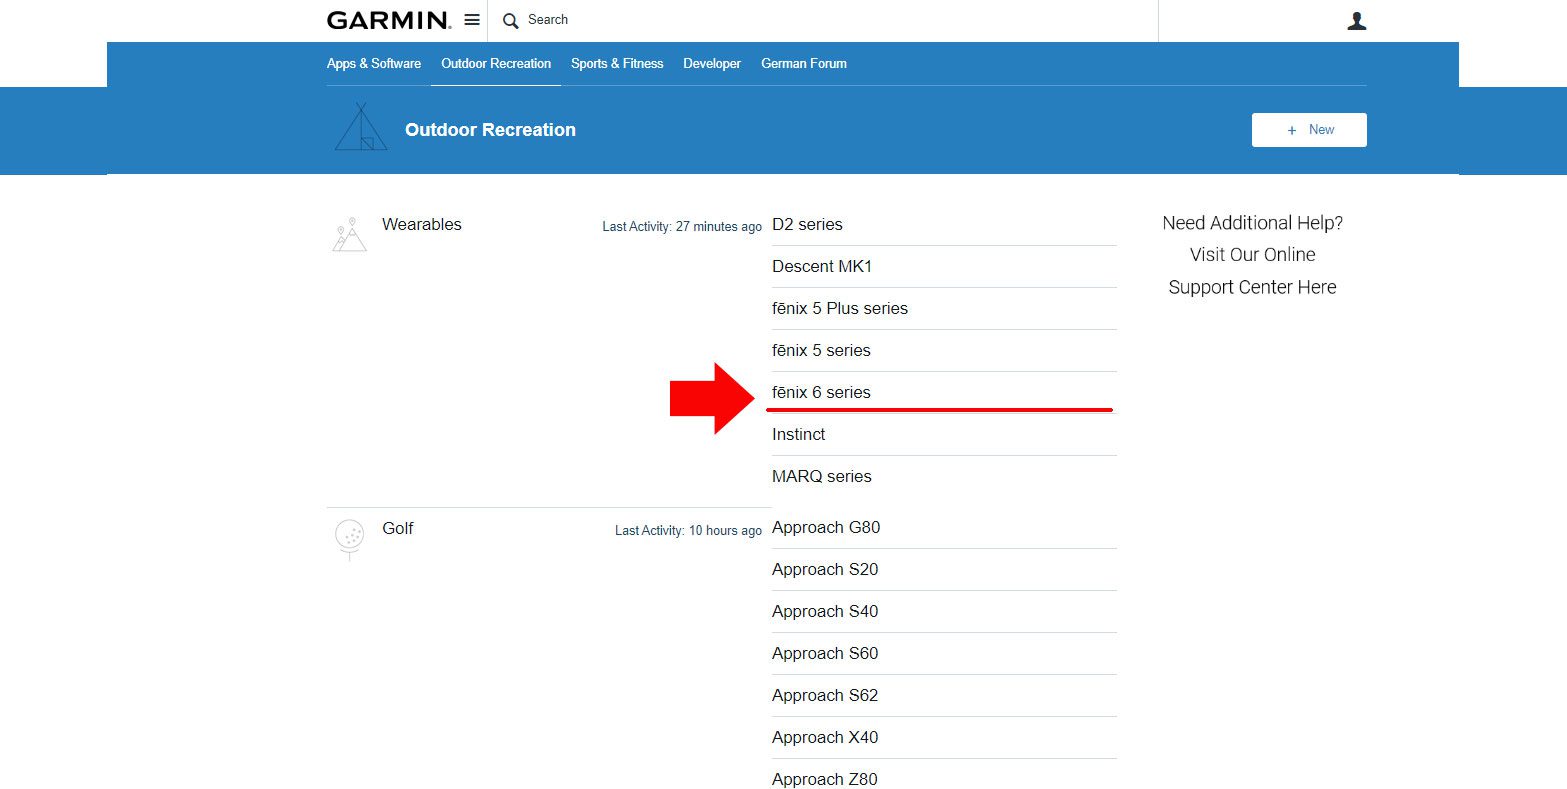The image size is (1567, 789).
Task: Open the fēnix 5 series forum
Action: tap(821, 350)
